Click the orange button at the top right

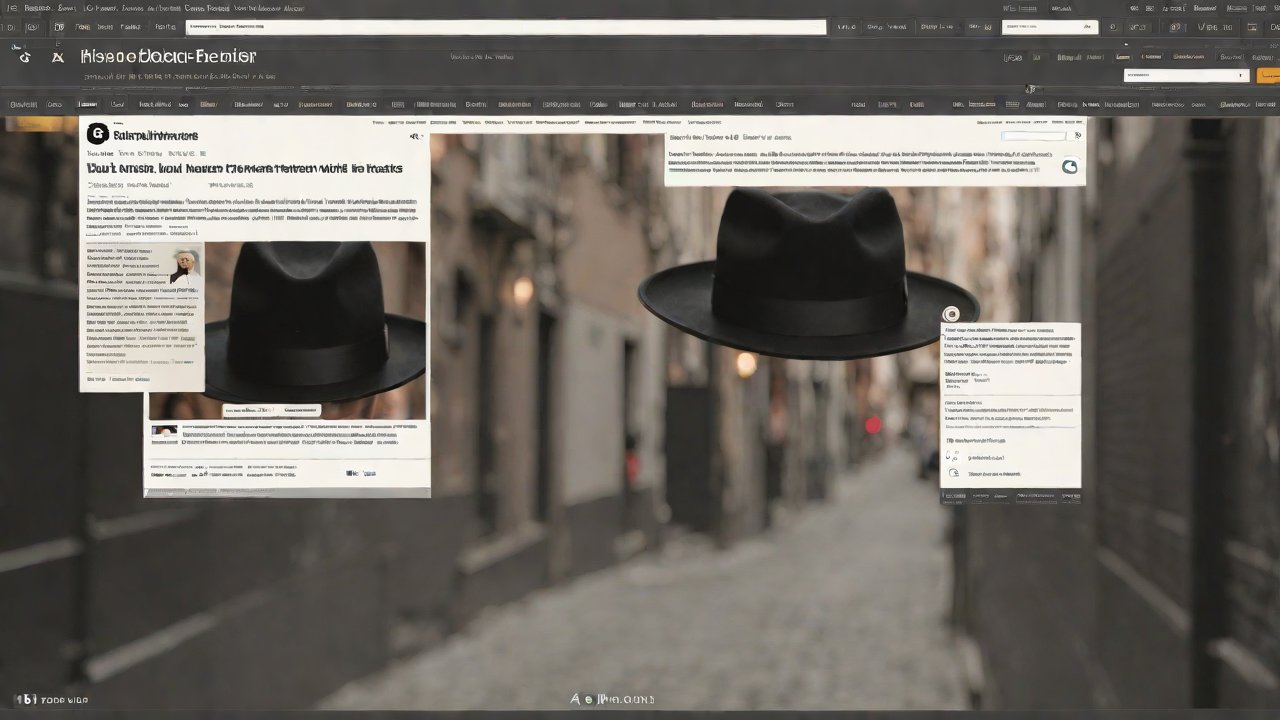click(1268, 75)
